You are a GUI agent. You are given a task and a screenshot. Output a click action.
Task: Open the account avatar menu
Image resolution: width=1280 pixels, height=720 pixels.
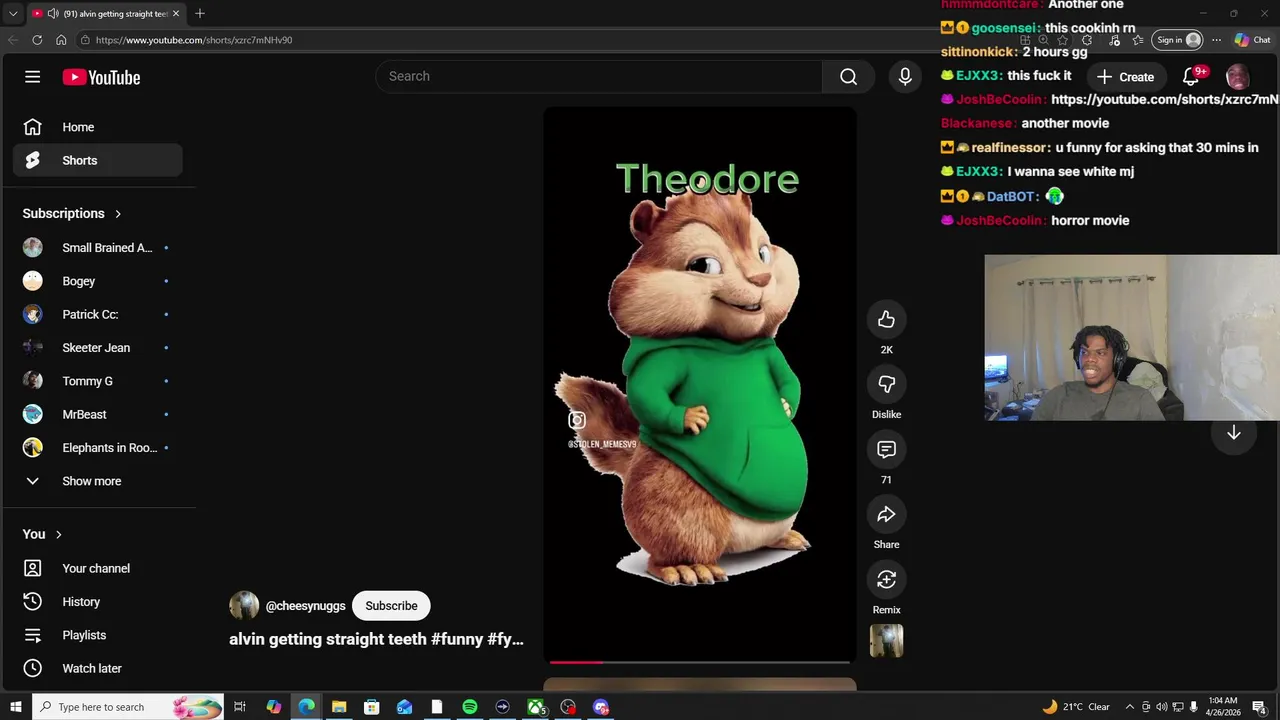[x=1237, y=77]
